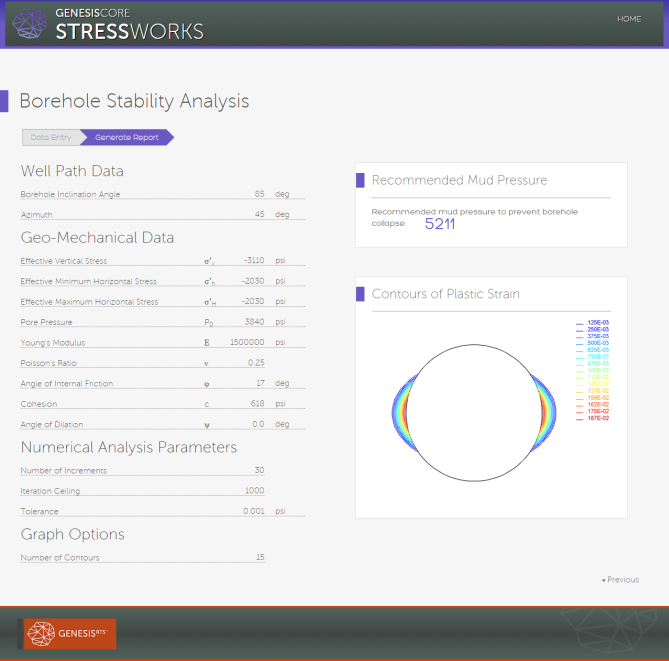Viewport: 669px width, 661px height.
Task: Select the Pore Pressure value 3840
Action: point(254,322)
